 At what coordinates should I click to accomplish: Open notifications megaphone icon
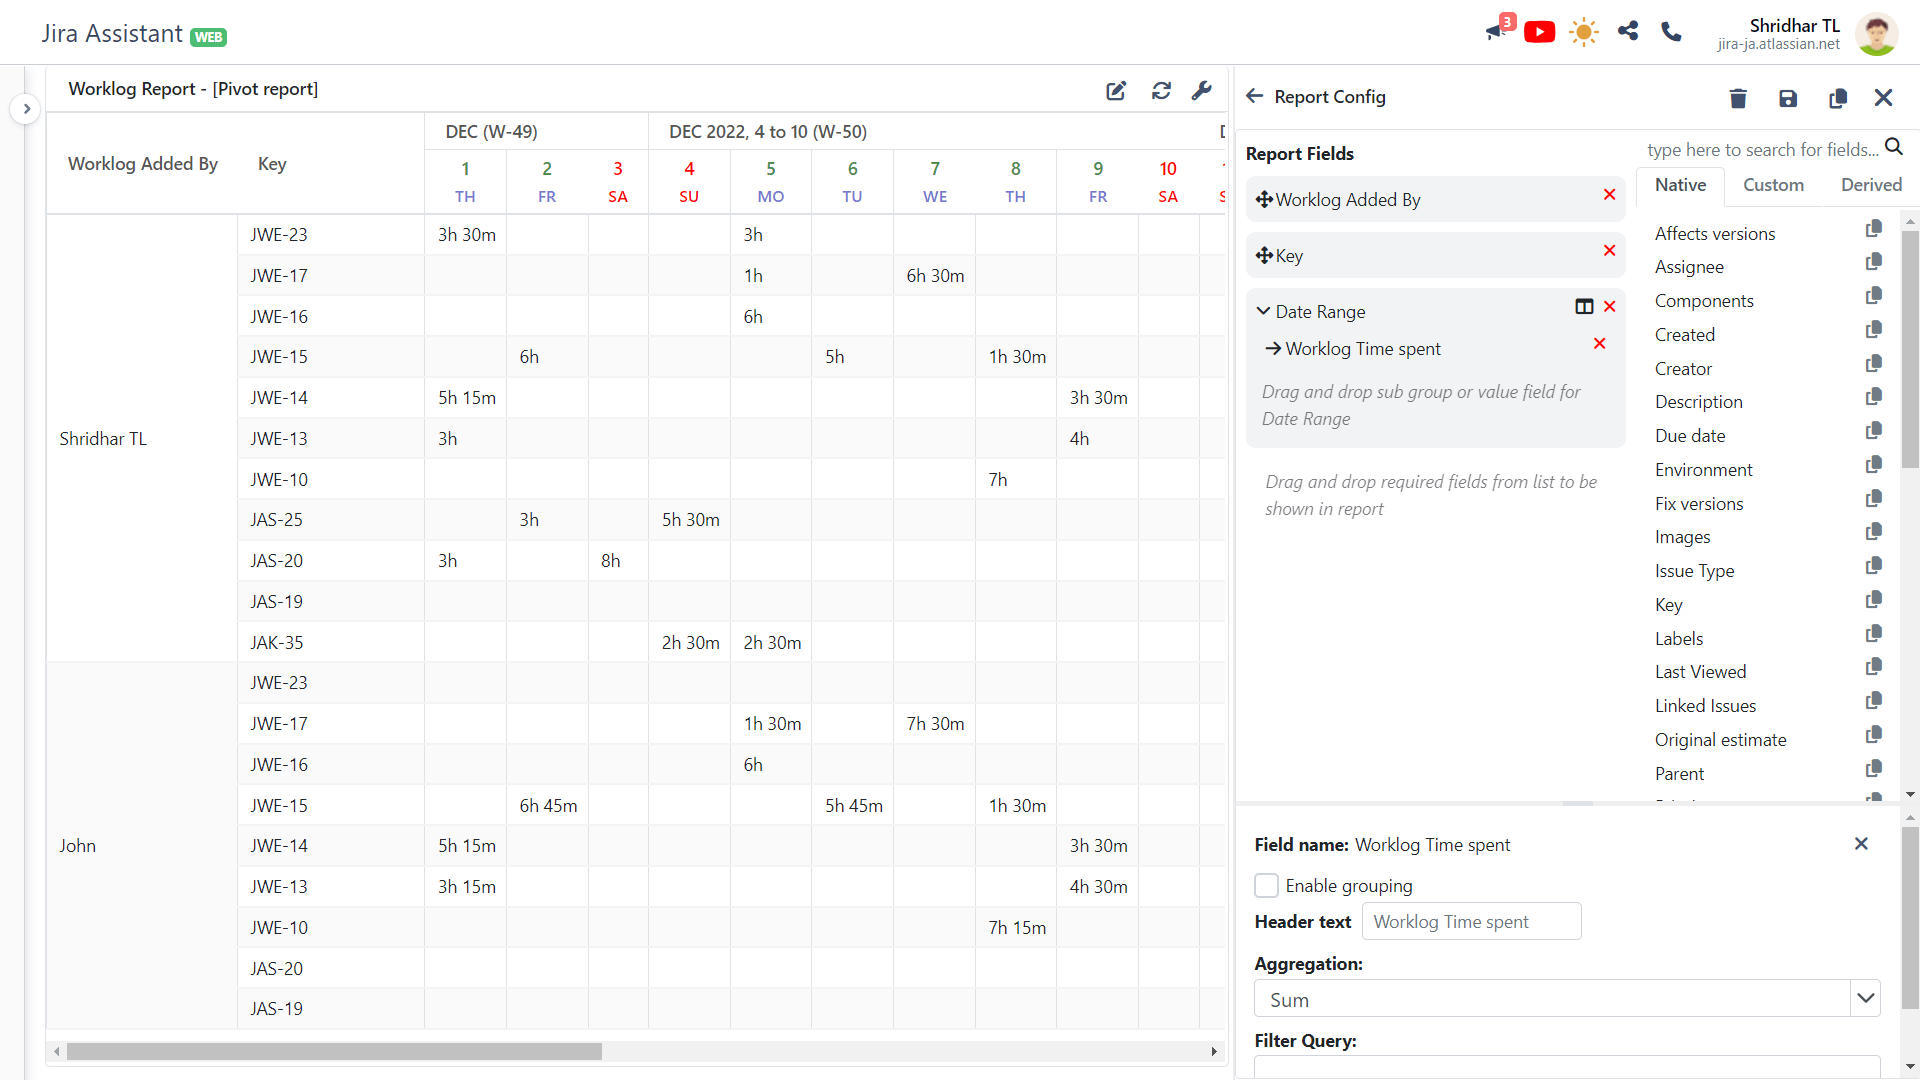(1496, 30)
